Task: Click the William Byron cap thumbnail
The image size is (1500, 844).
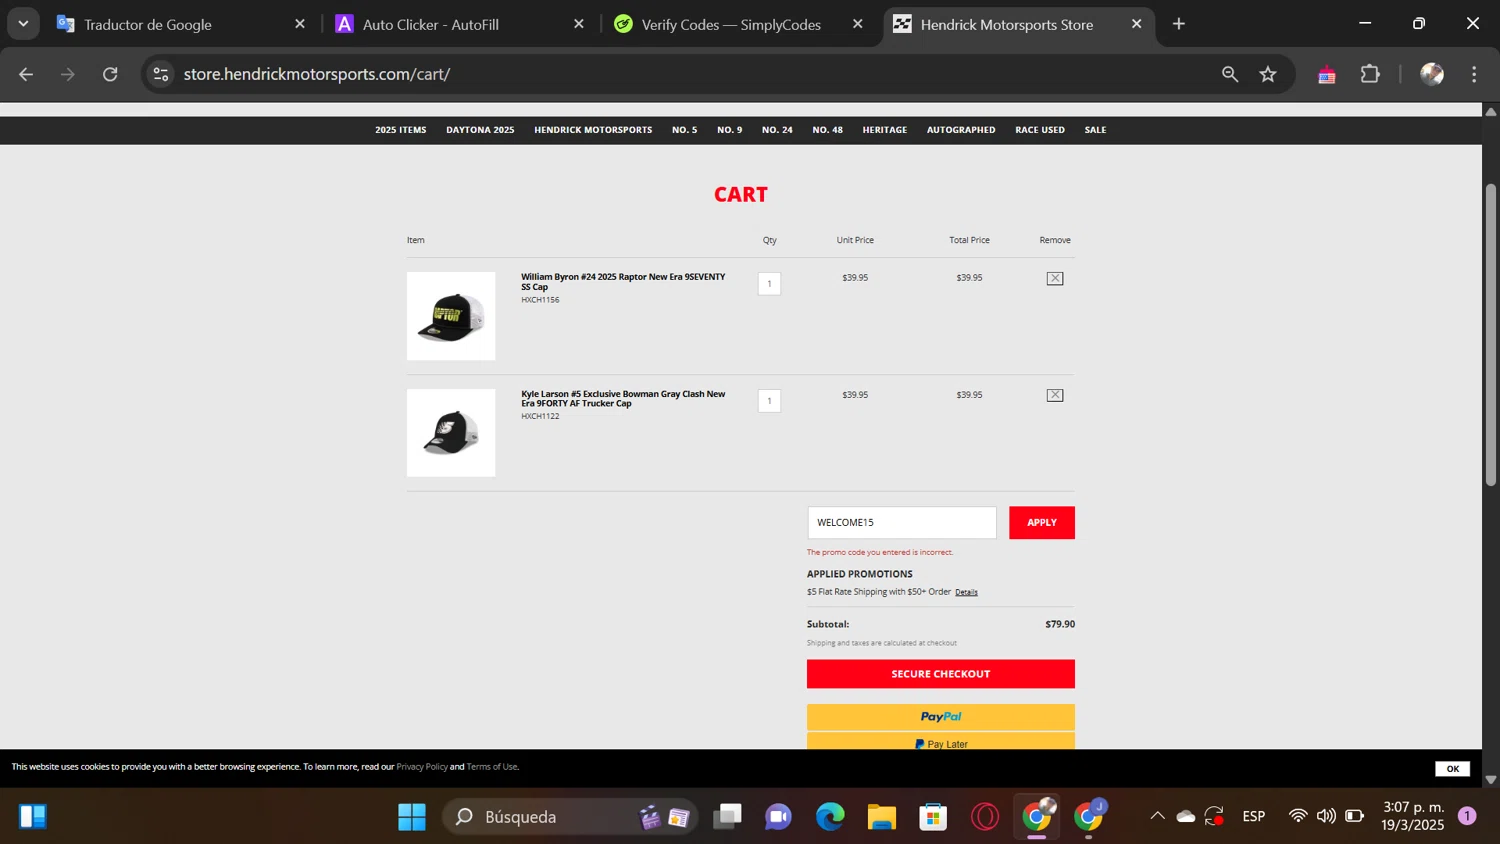Action: click(451, 316)
